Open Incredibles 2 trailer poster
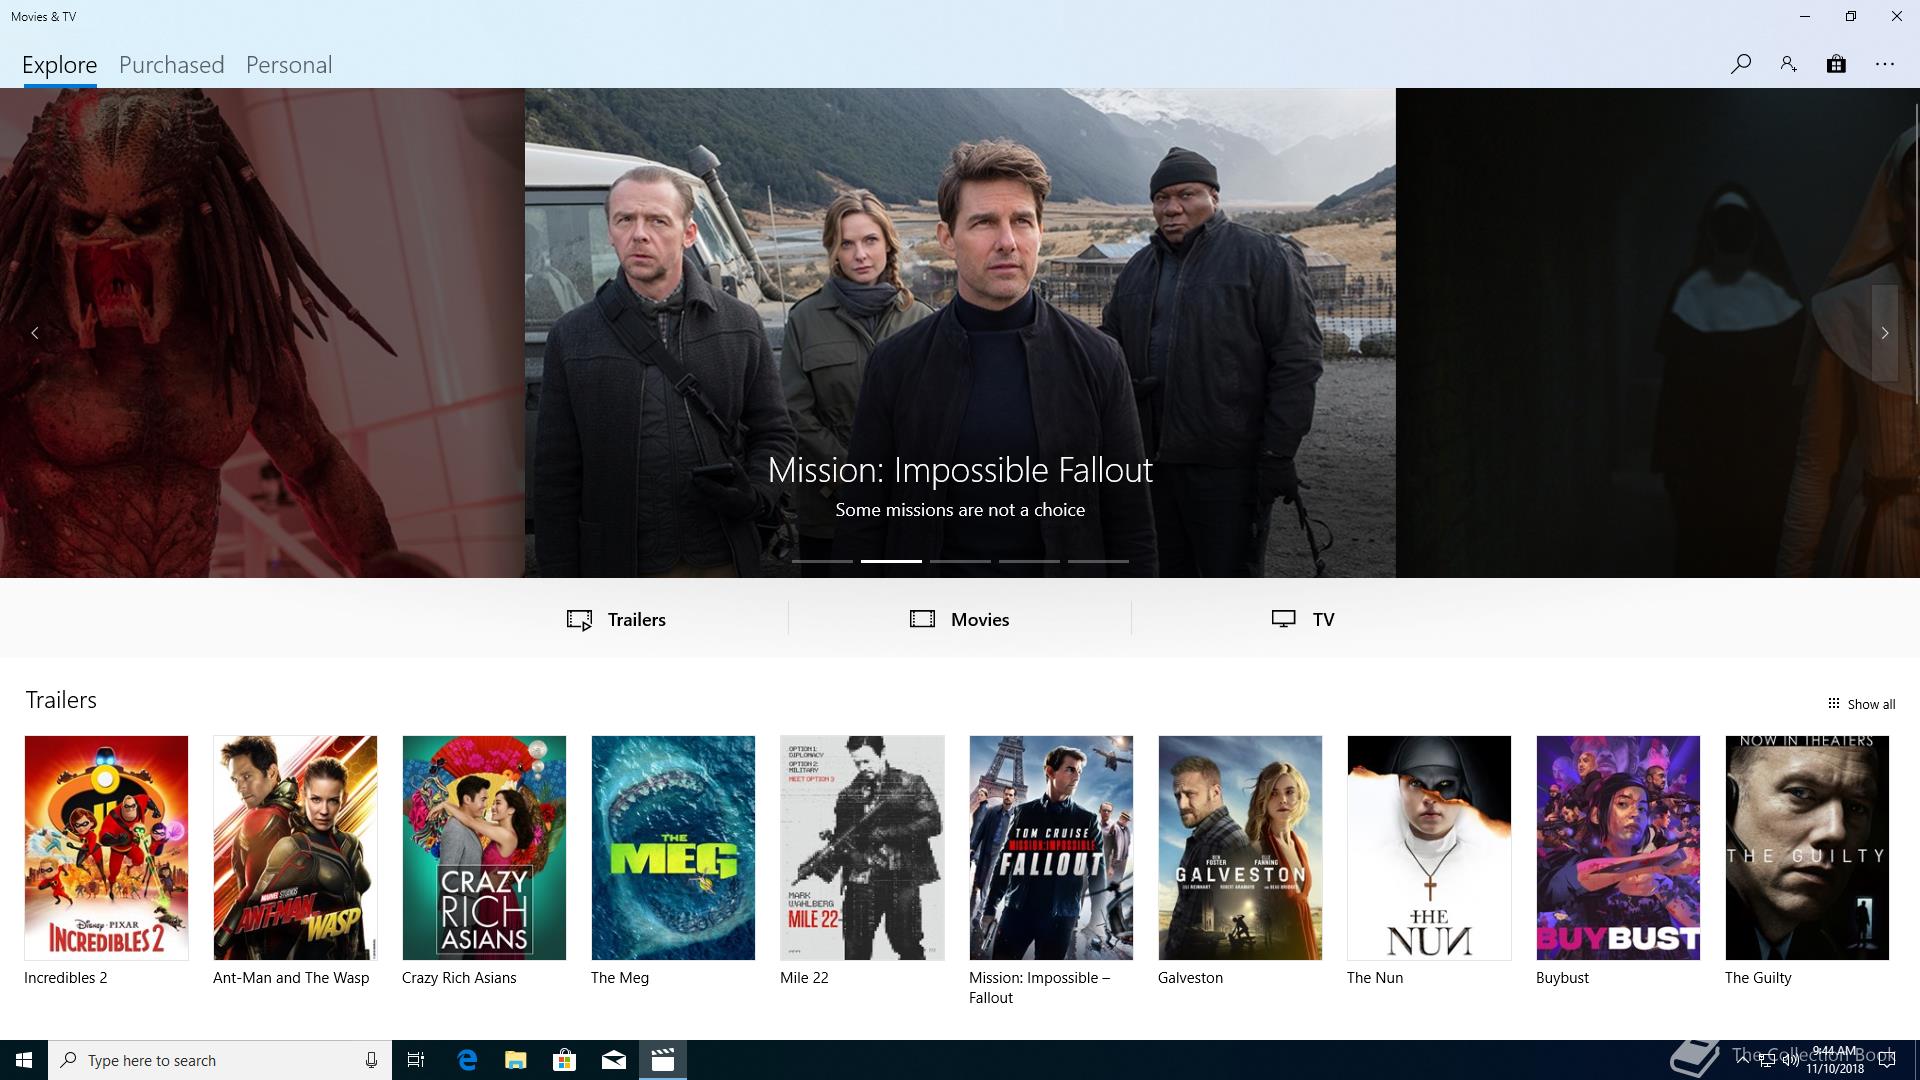Screen dimensions: 1920x1080 (106, 848)
